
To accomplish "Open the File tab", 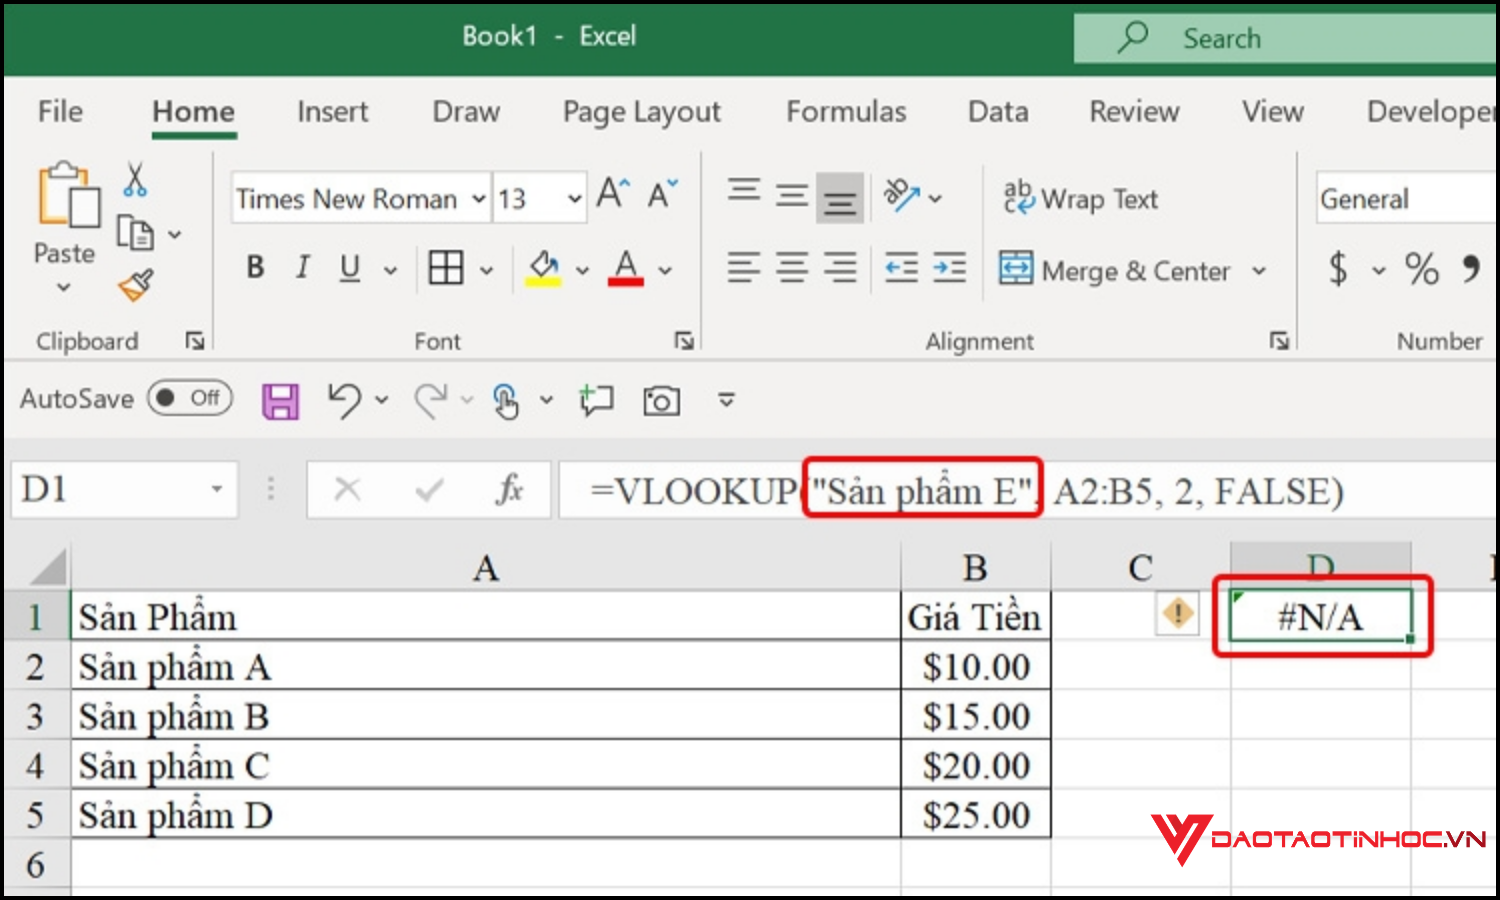I will (x=60, y=111).
